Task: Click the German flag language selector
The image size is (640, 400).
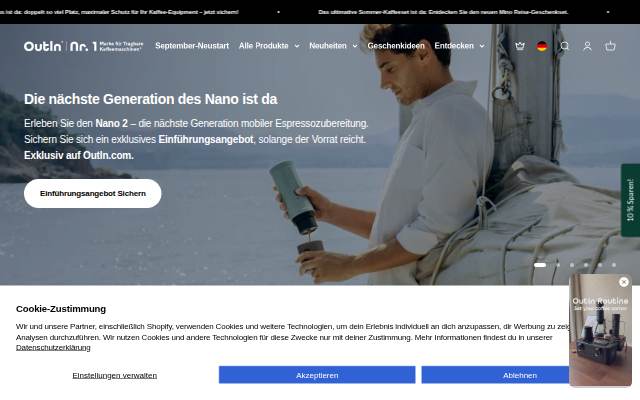Action: pyautogui.click(x=542, y=46)
